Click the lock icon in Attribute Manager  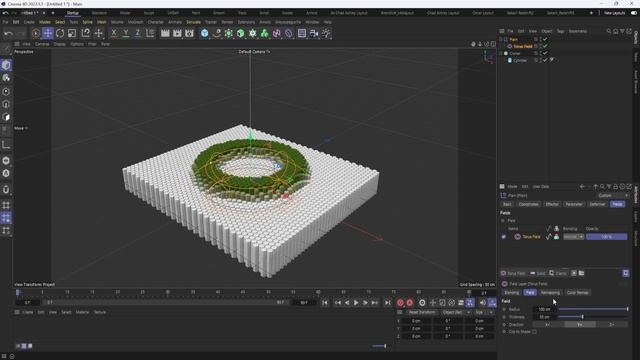[616, 187]
